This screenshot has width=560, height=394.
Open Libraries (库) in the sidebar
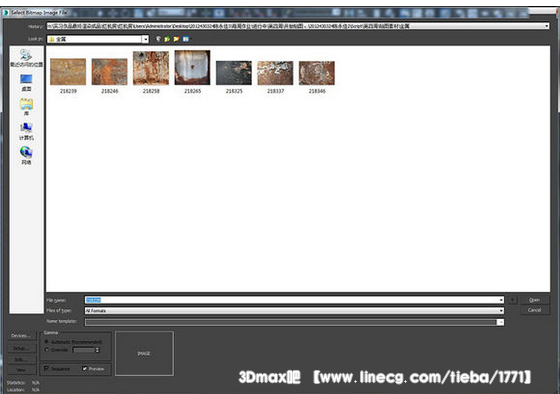coord(26,107)
